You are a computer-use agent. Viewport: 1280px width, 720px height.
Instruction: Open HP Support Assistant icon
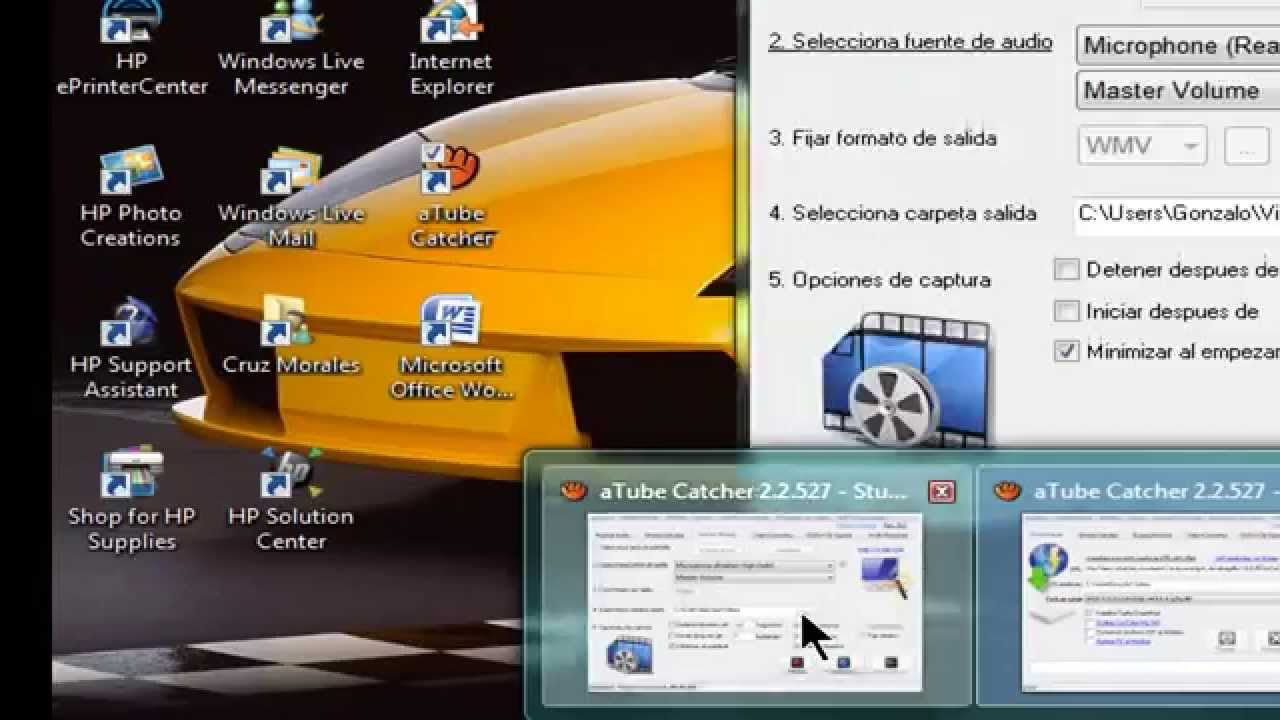click(131, 349)
